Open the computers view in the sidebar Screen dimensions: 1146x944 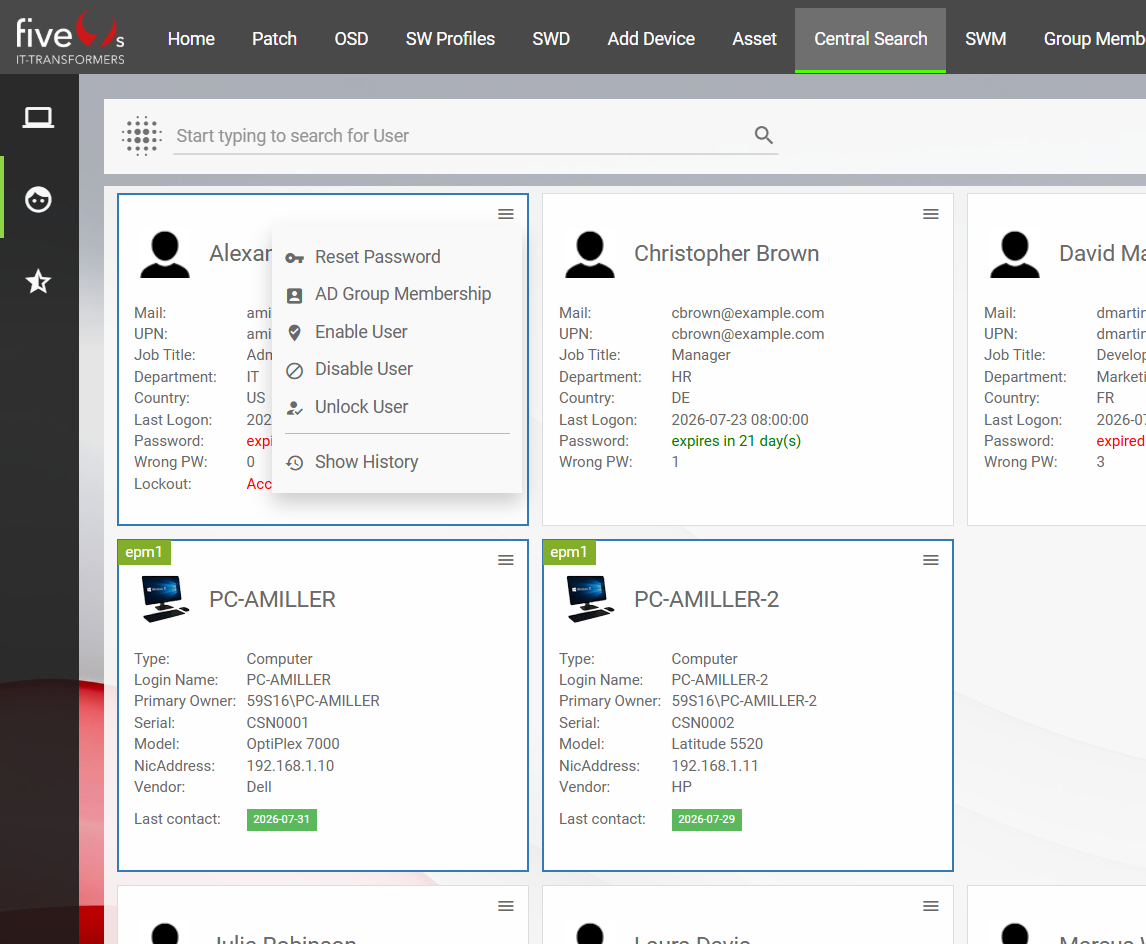click(x=38, y=117)
